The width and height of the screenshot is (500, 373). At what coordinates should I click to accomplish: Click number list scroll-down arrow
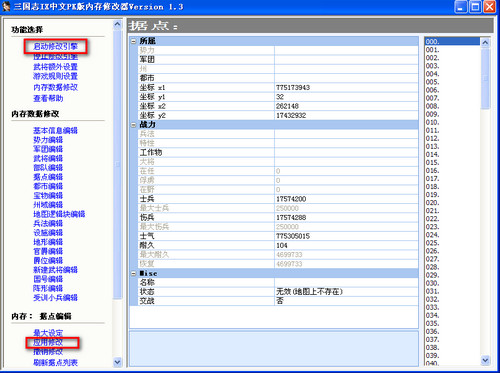point(485,360)
